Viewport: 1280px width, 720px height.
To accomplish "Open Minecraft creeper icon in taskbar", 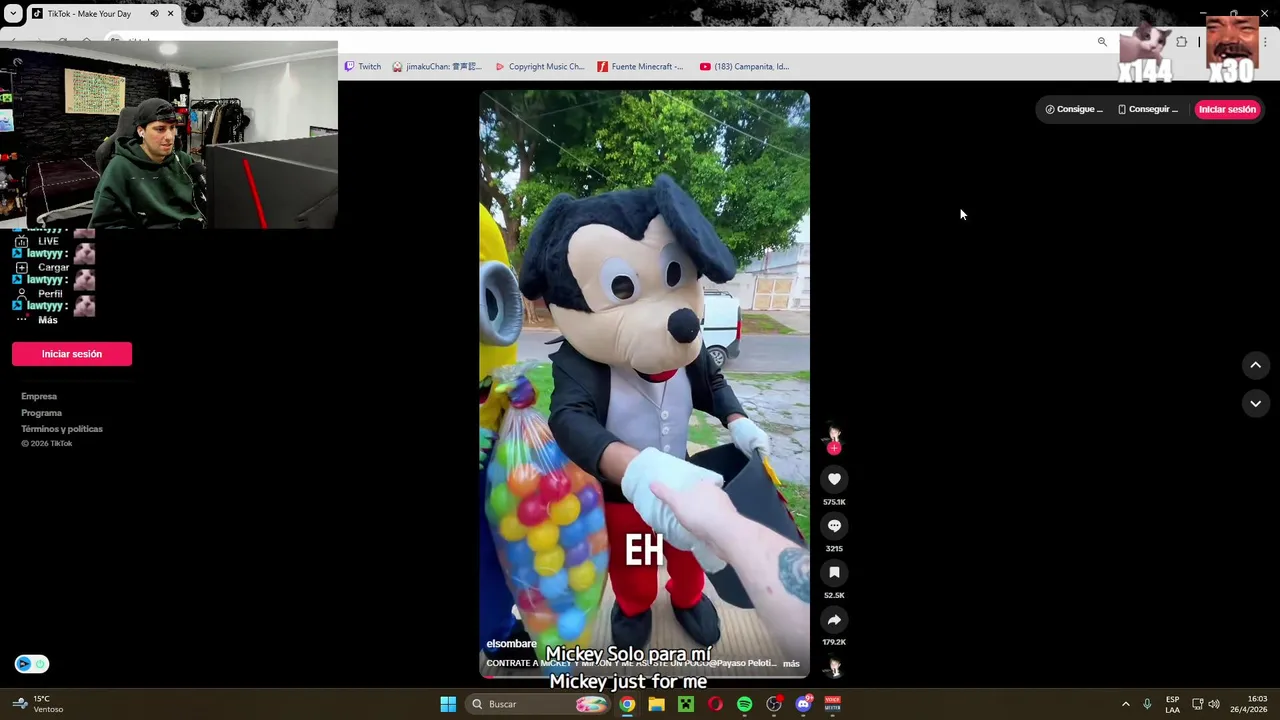I will pyautogui.click(x=685, y=704).
